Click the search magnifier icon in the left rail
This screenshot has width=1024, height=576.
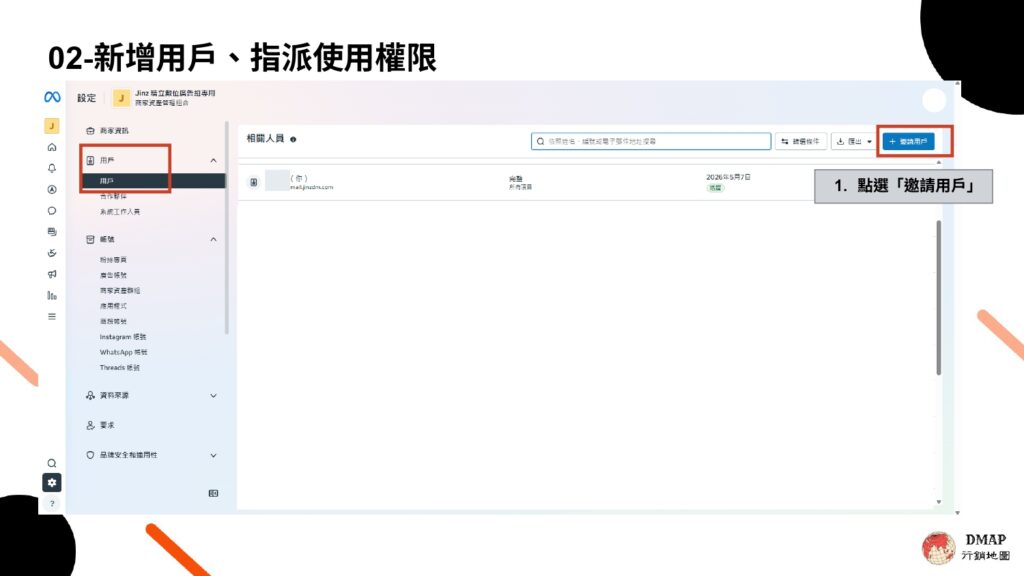[x=52, y=463]
